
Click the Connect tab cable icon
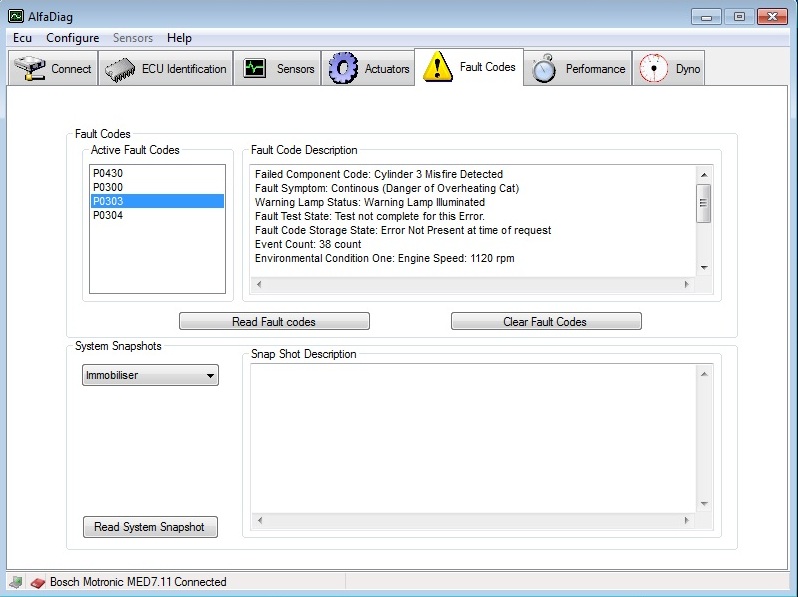(x=29, y=69)
